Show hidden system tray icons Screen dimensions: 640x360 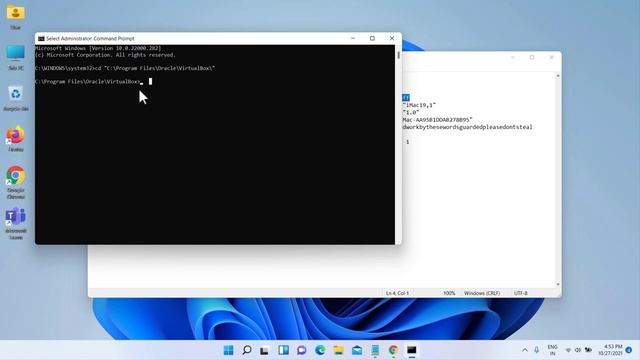pos(525,350)
